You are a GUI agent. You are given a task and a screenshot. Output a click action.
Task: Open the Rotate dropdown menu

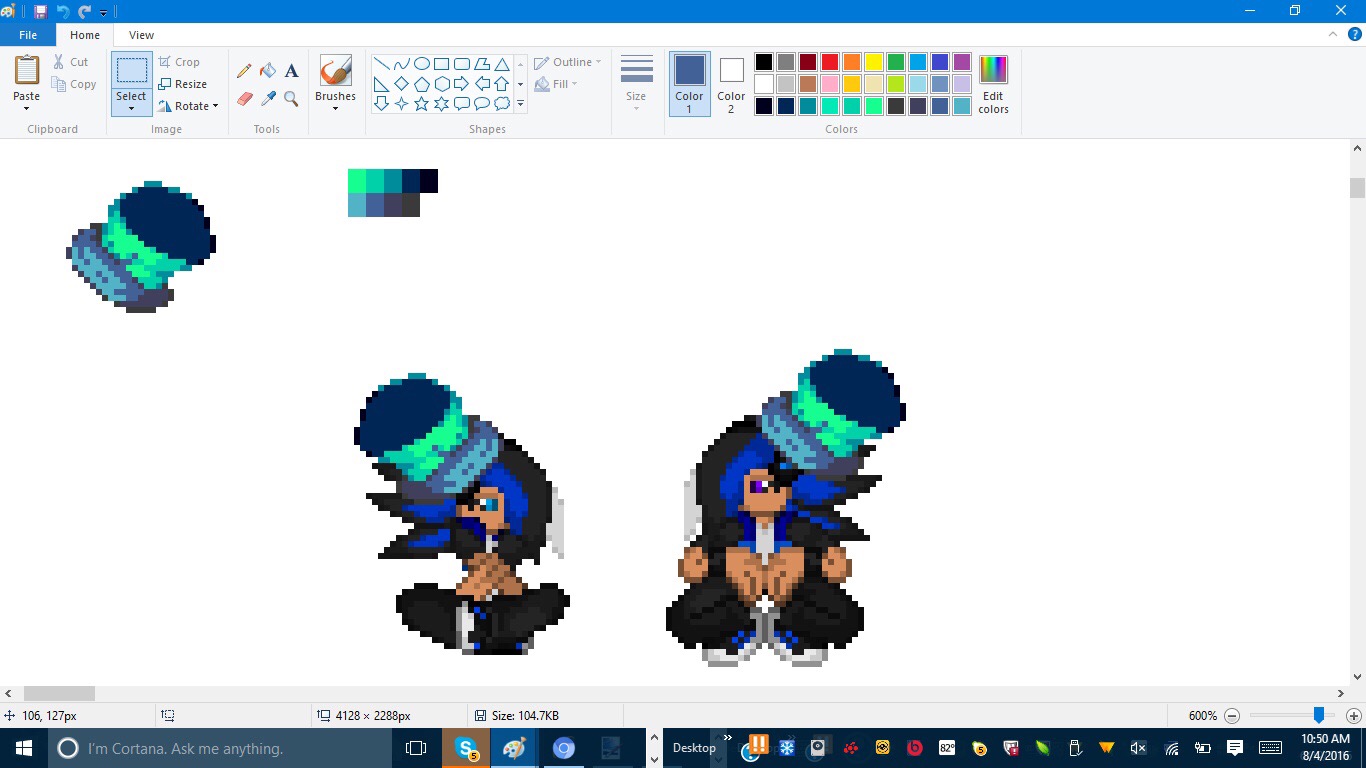[x=215, y=106]
